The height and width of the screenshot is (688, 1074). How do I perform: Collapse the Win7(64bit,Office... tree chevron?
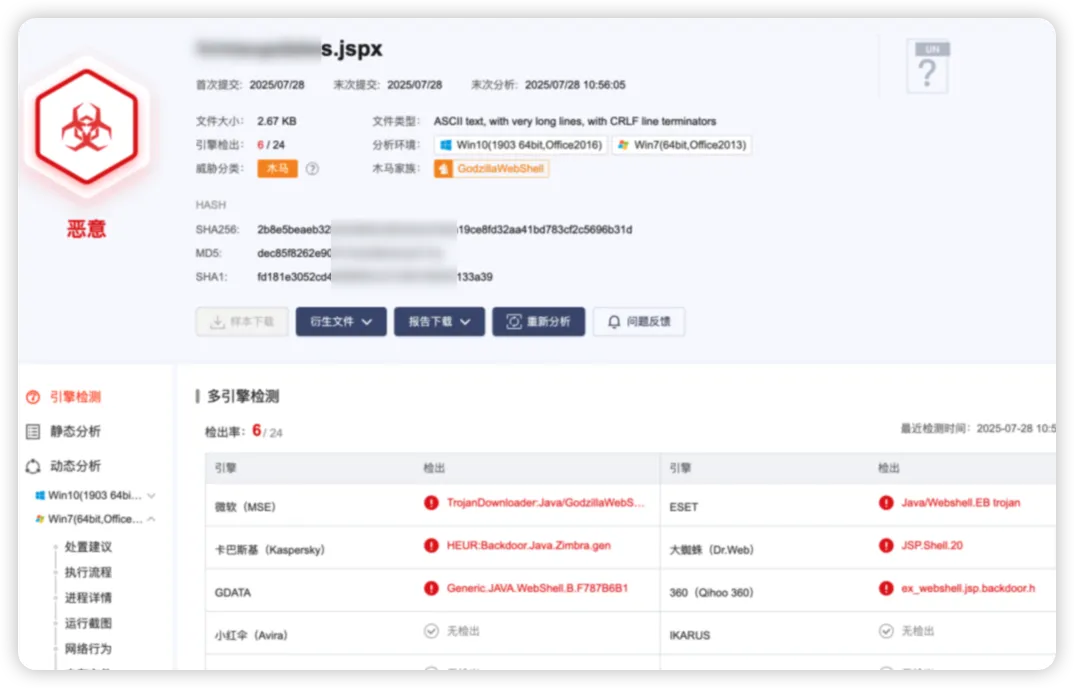151,519
